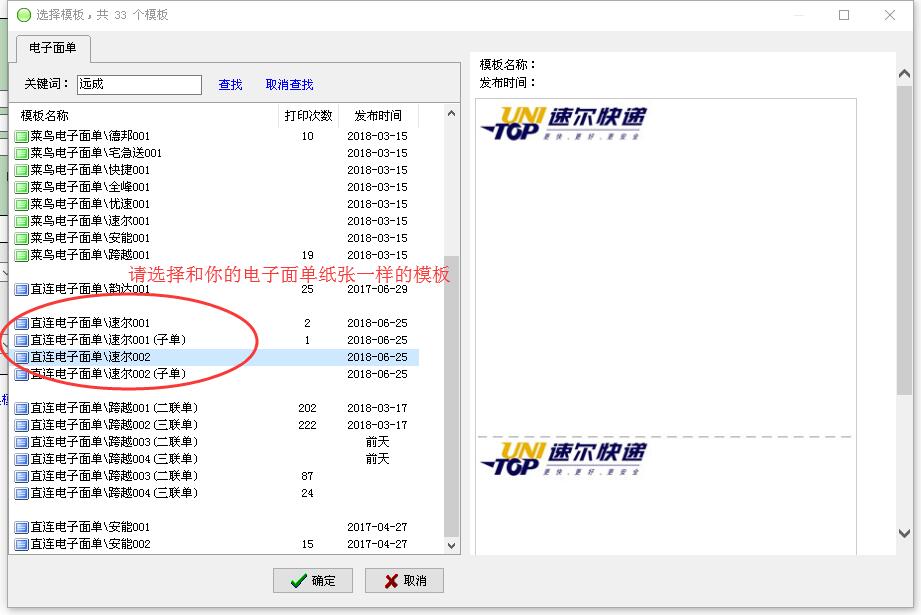The width and height of the screenshot is (921, 615).
Task: Sort by the 模板名称 column header
Action: 145,116
